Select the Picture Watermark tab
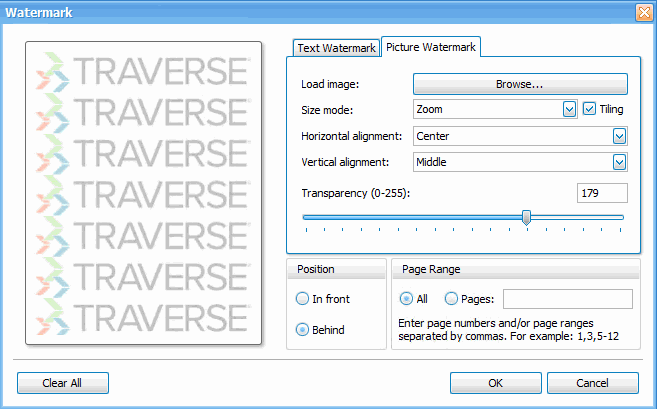657x409 pixels. pos(431,47)
